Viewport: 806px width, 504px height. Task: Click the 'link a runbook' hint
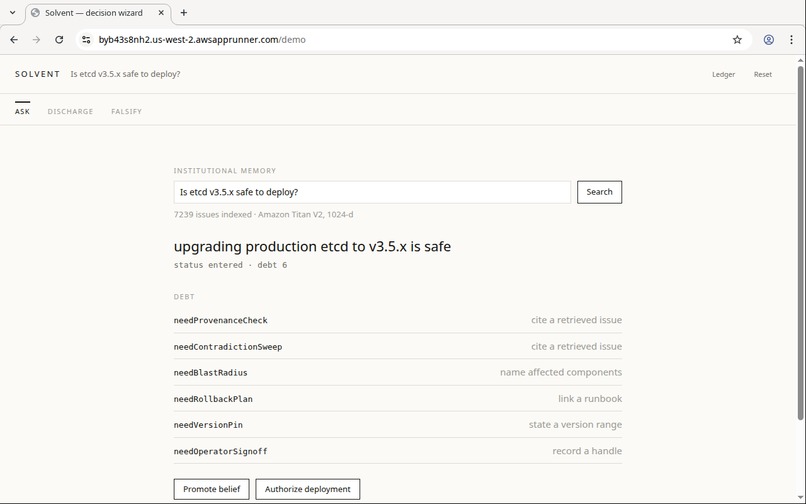[x=590, y=399]
